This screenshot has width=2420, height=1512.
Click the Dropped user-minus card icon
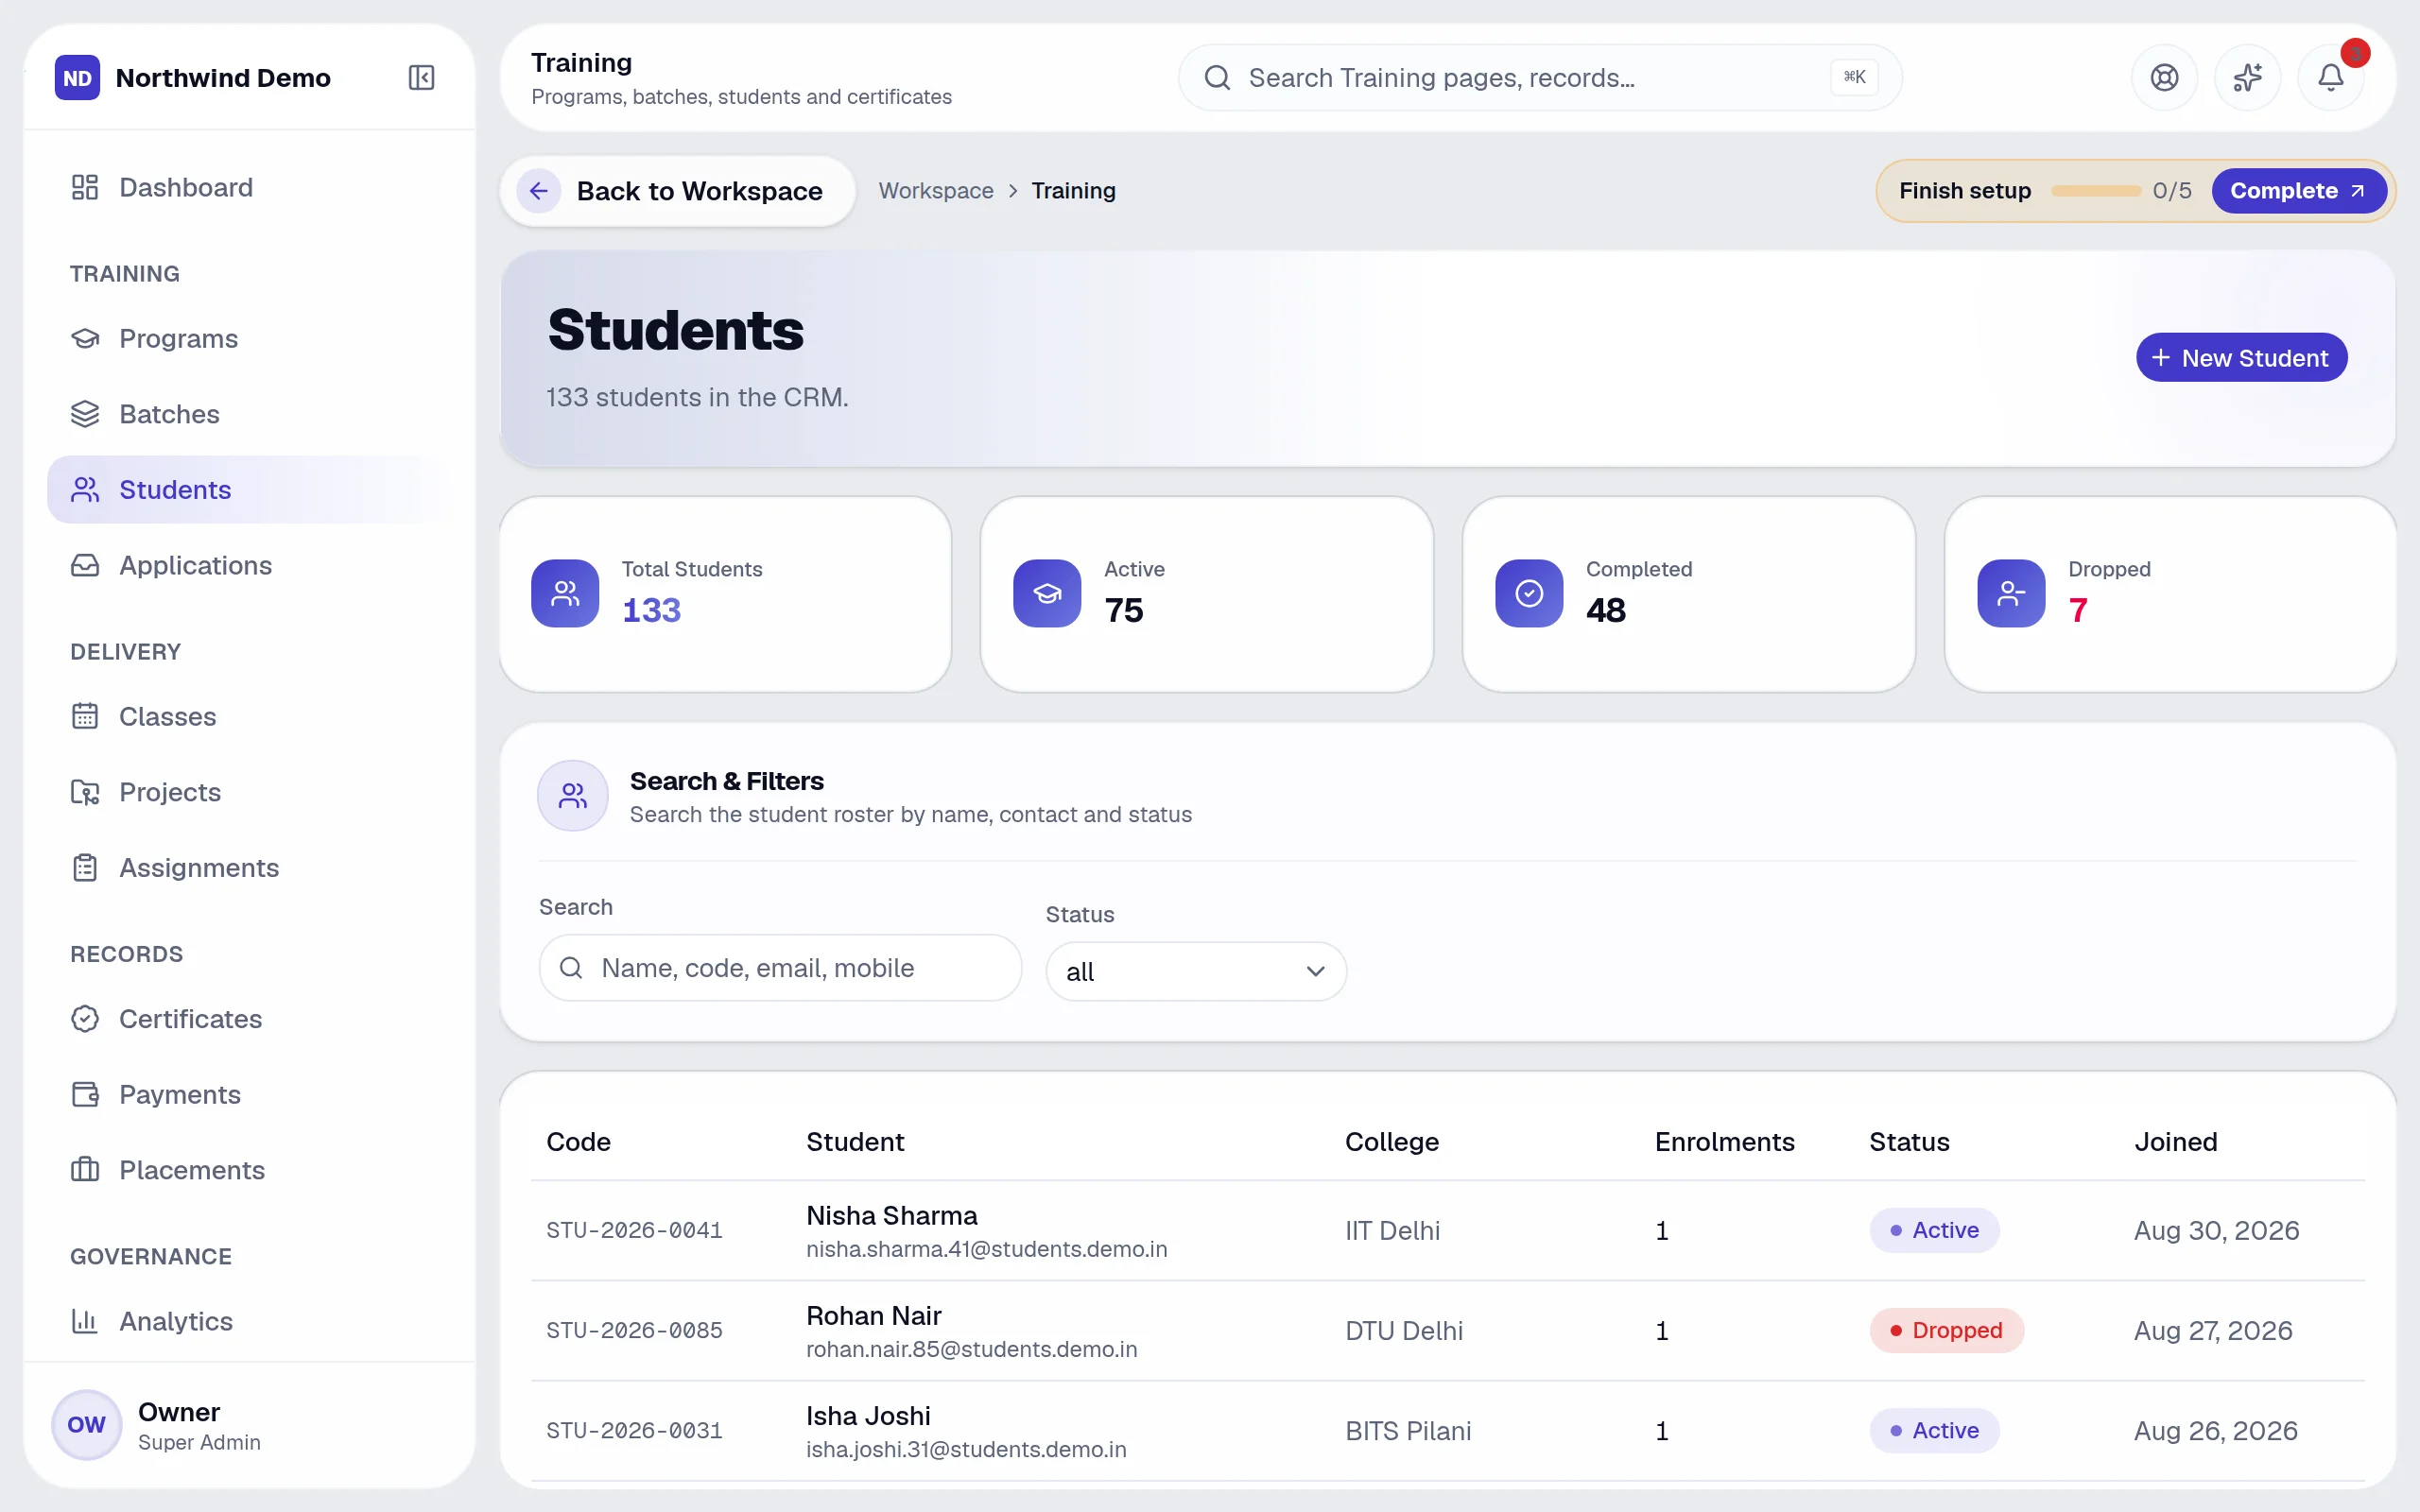(2011, 593)
